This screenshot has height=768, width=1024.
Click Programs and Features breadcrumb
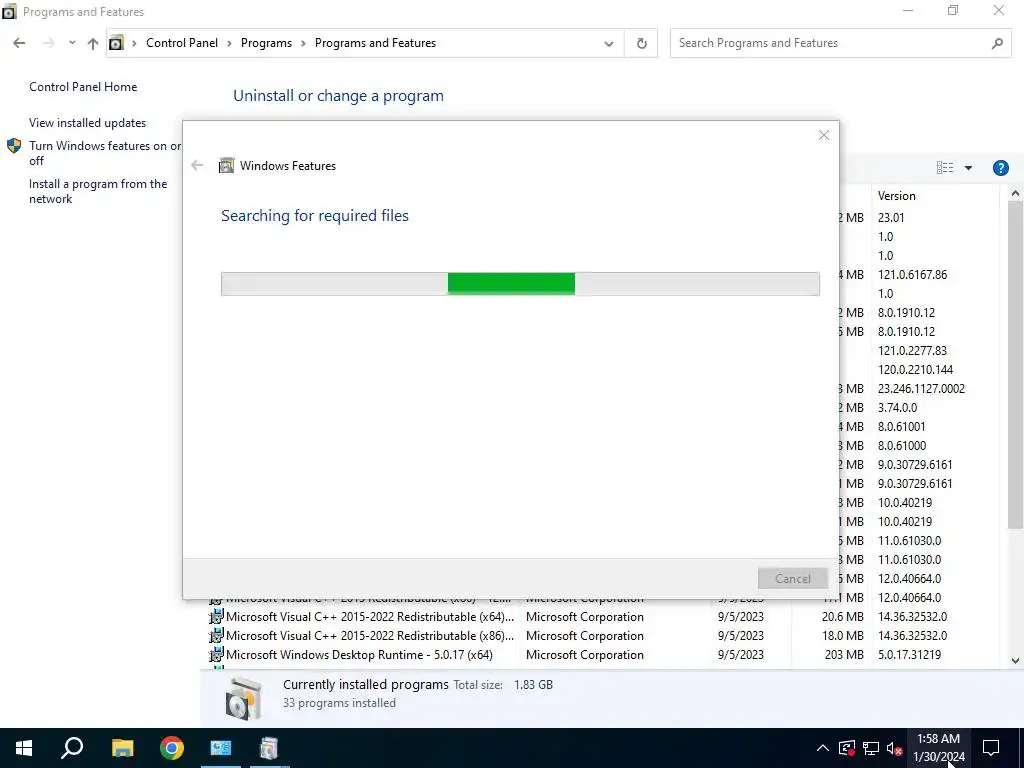[376, 43]
